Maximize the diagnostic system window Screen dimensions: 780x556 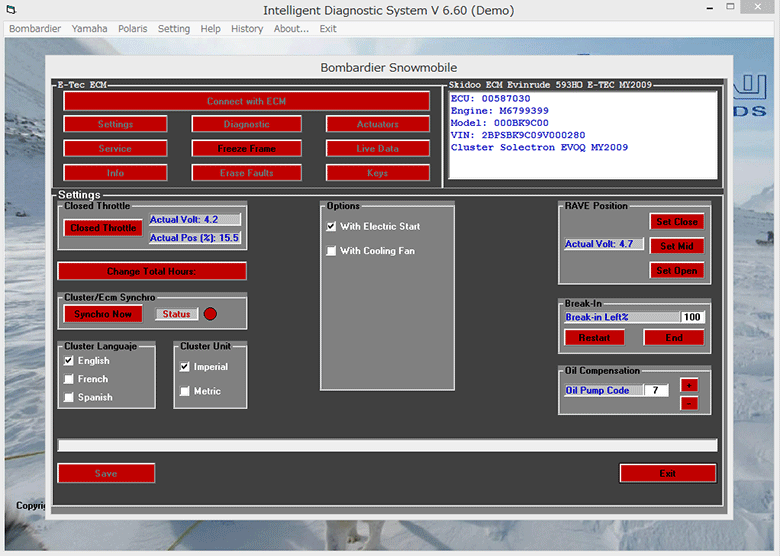pyautogui.click(x=730, y=7)
